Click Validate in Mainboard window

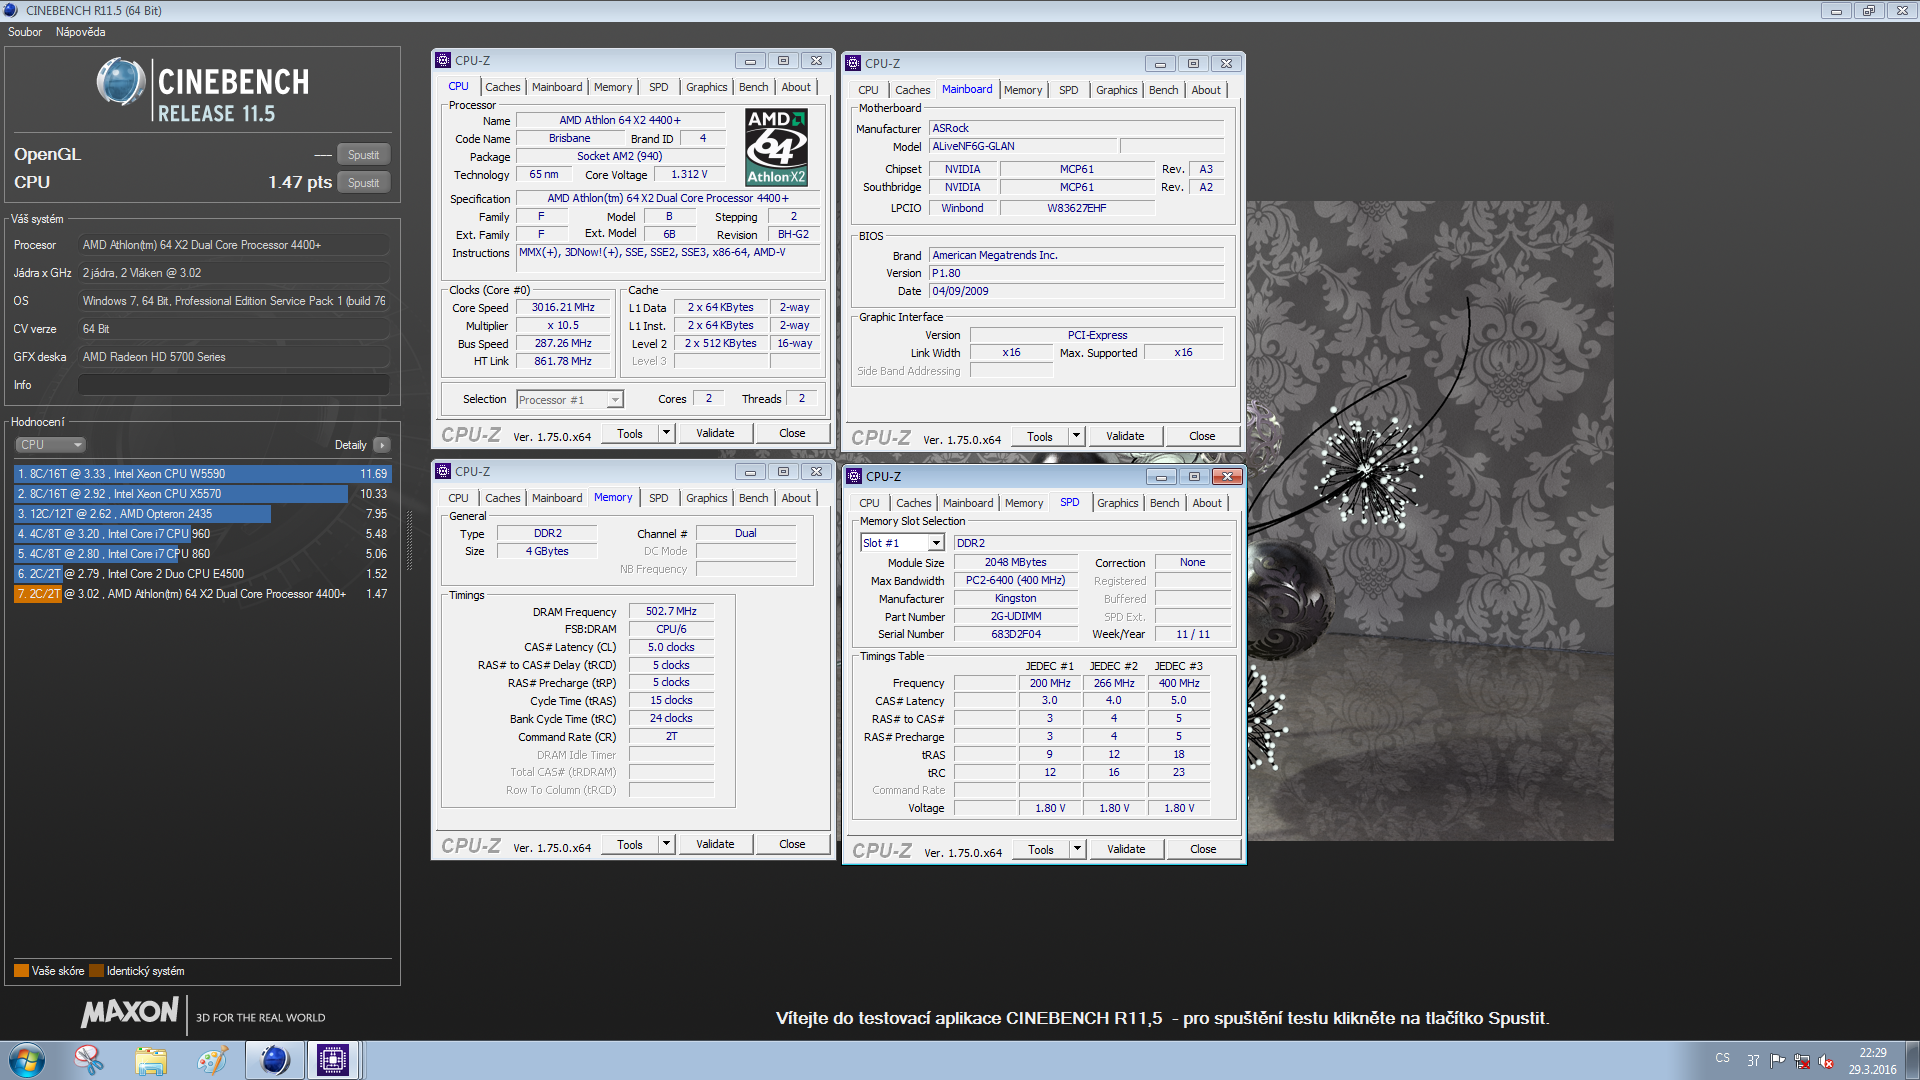(x=1125, y=436)
